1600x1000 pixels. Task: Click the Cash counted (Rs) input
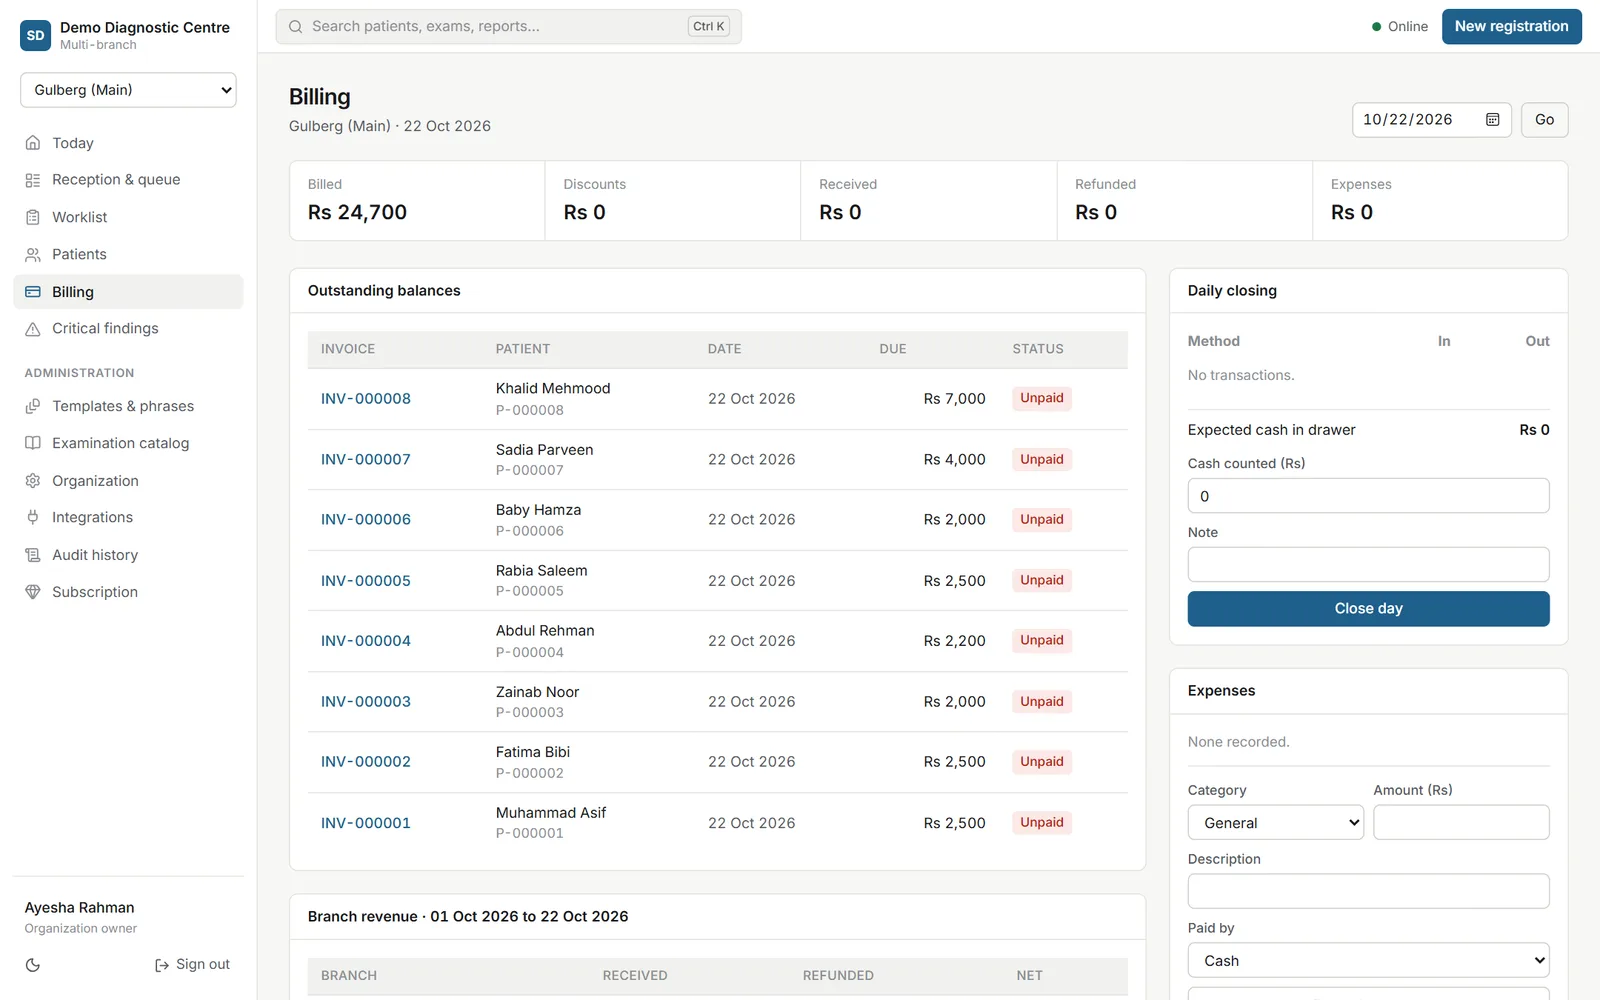click(x=1368, y=496)
